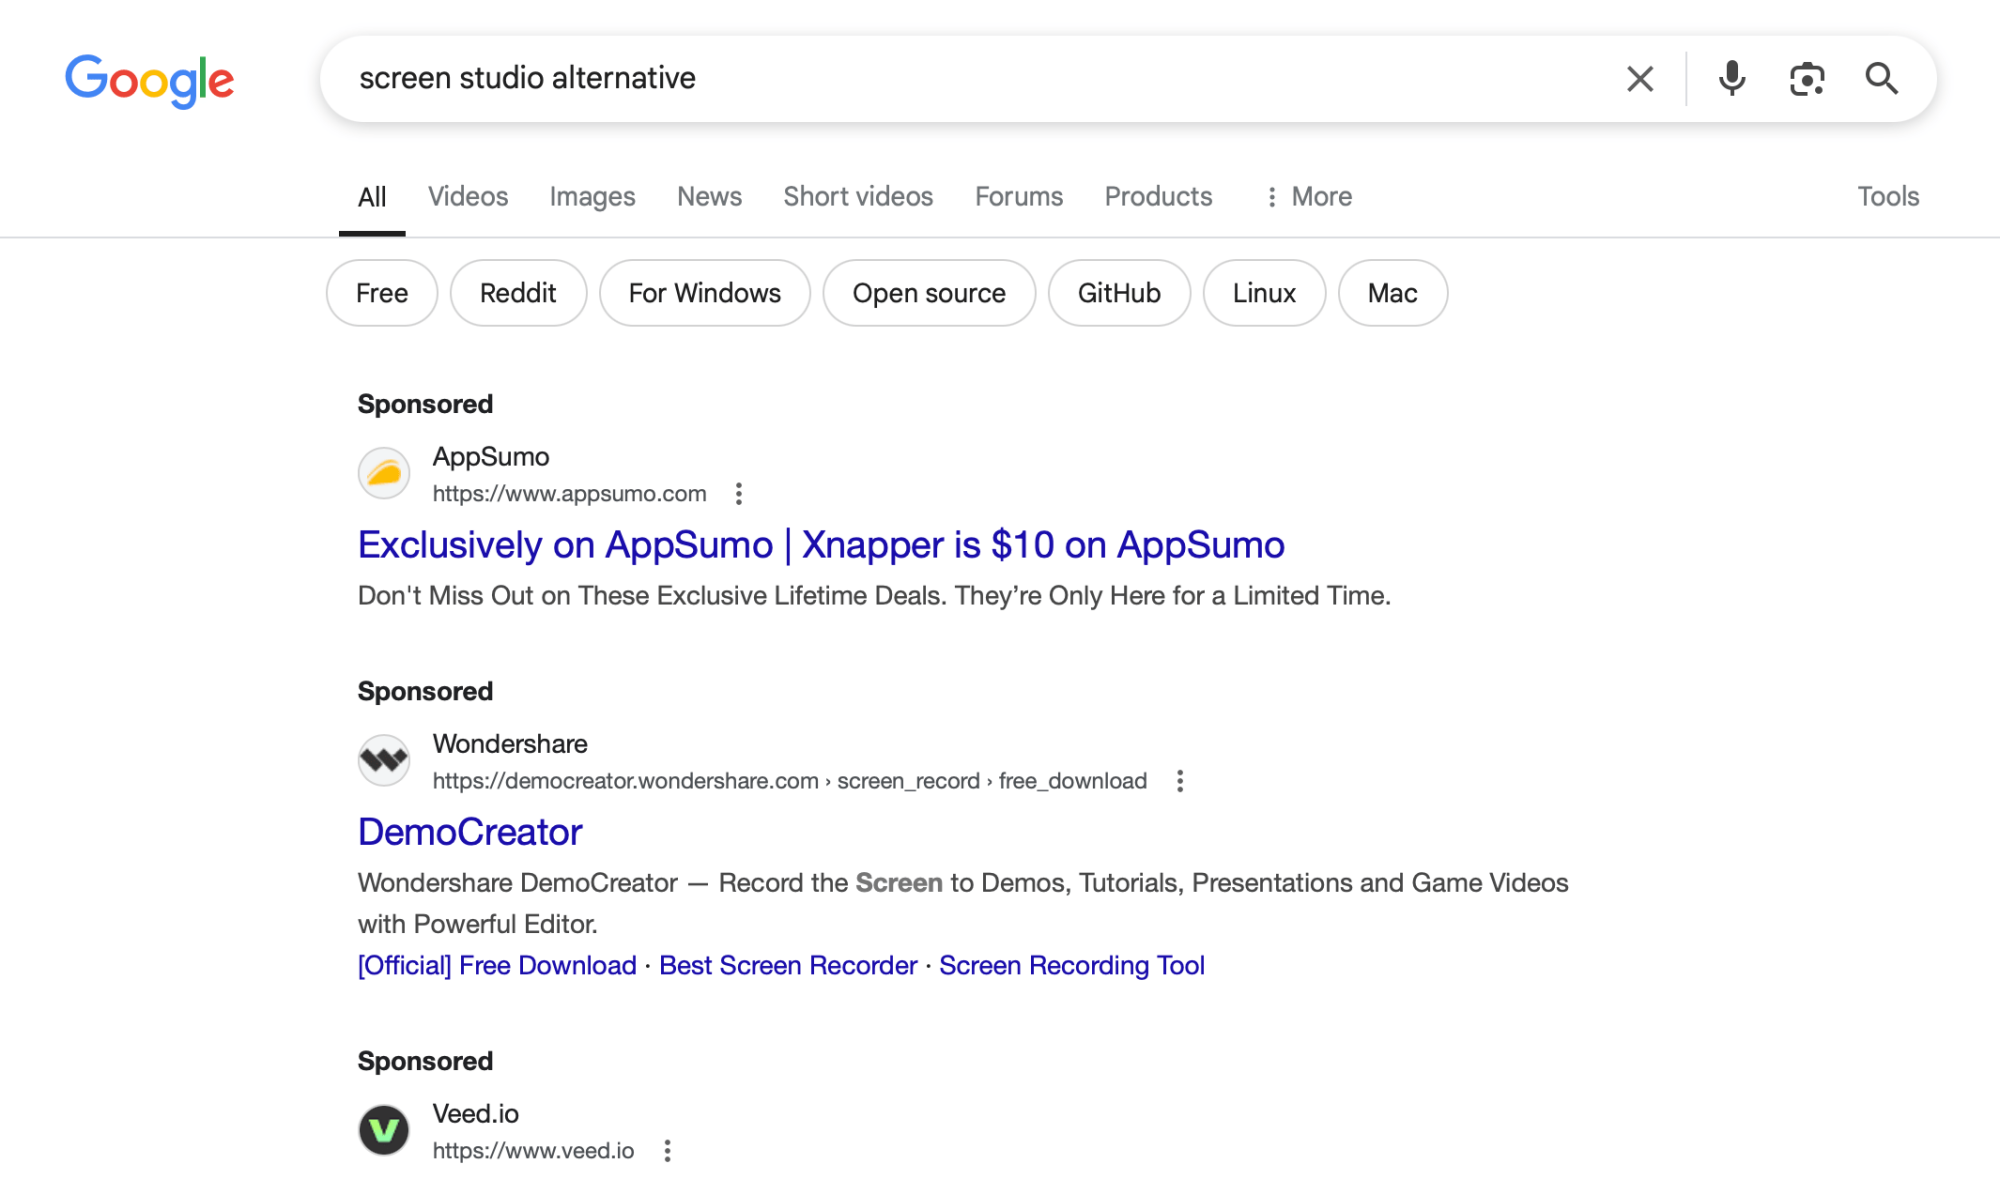Viewport: 2000px width, 1179px height.
Task: Click the www.veed.io URL
Action: [x=533, y=1151]
